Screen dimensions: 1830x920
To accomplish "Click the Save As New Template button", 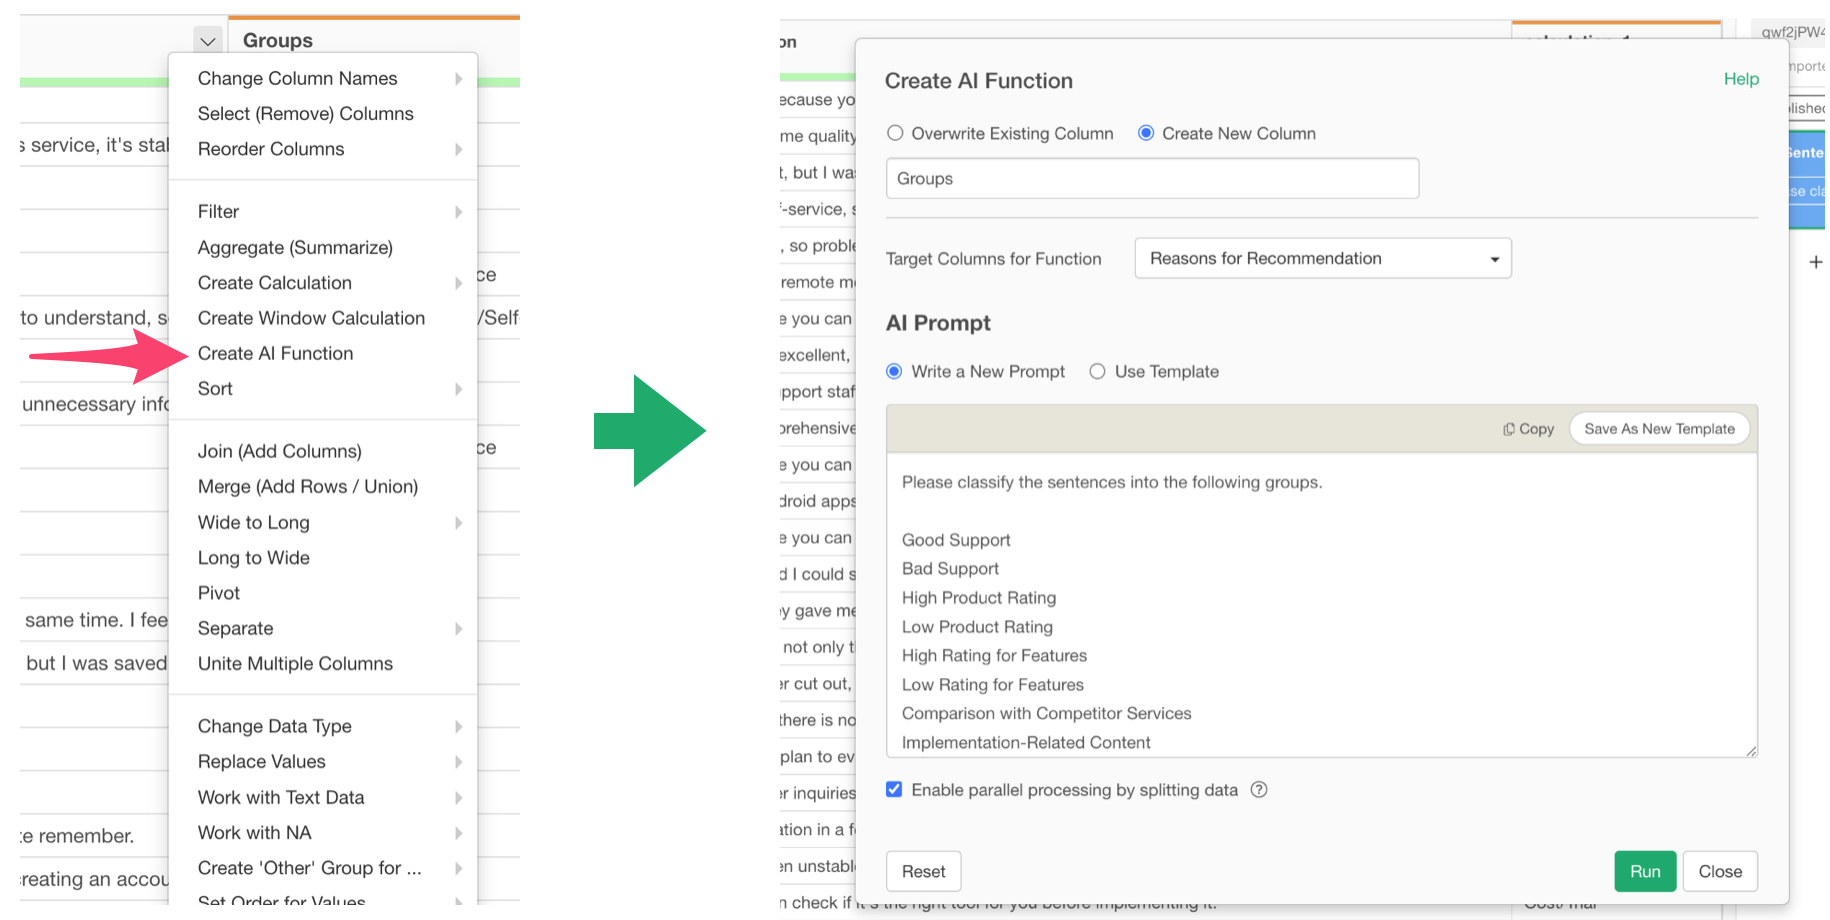I will tap(1660, 429).
